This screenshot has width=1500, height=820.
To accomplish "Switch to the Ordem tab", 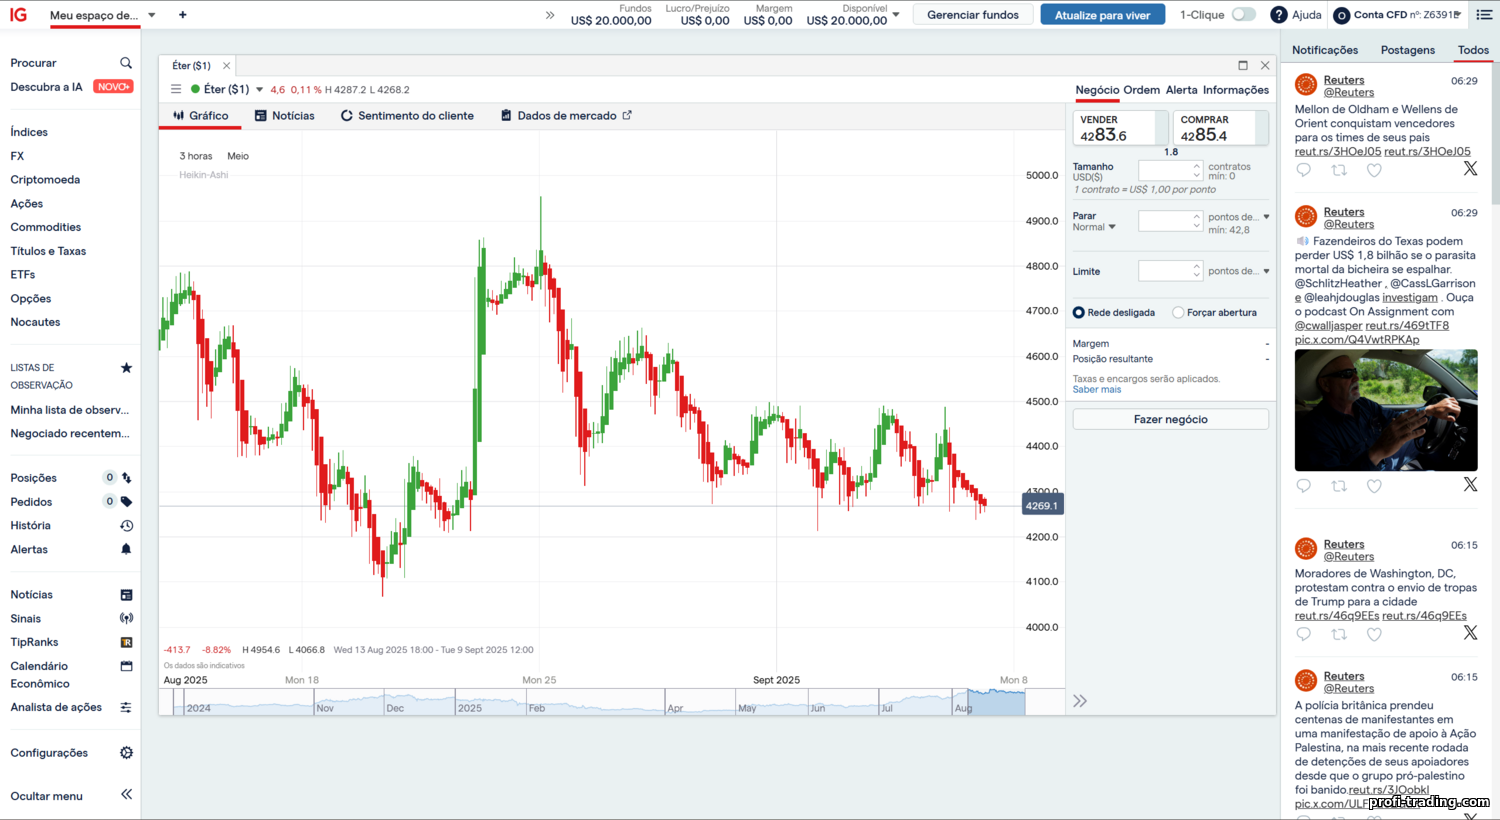I will click(x=1141, y=90).
